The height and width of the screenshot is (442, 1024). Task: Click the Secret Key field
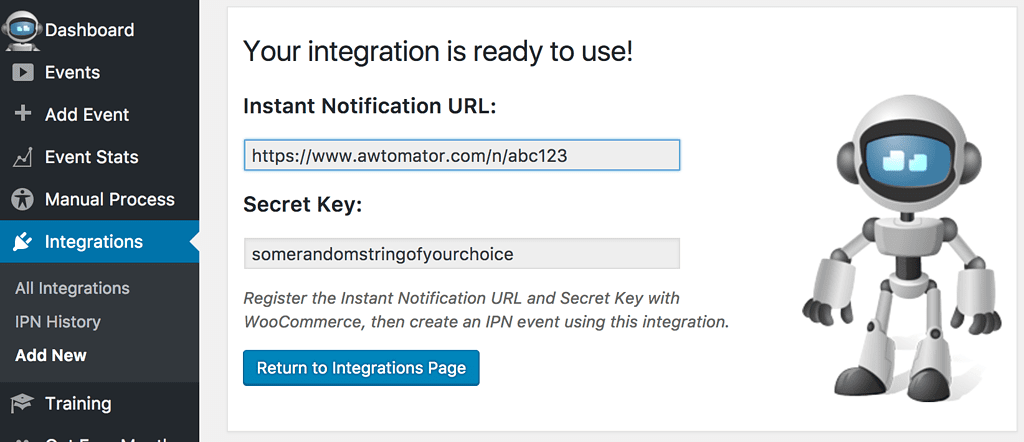pos(462,253)
